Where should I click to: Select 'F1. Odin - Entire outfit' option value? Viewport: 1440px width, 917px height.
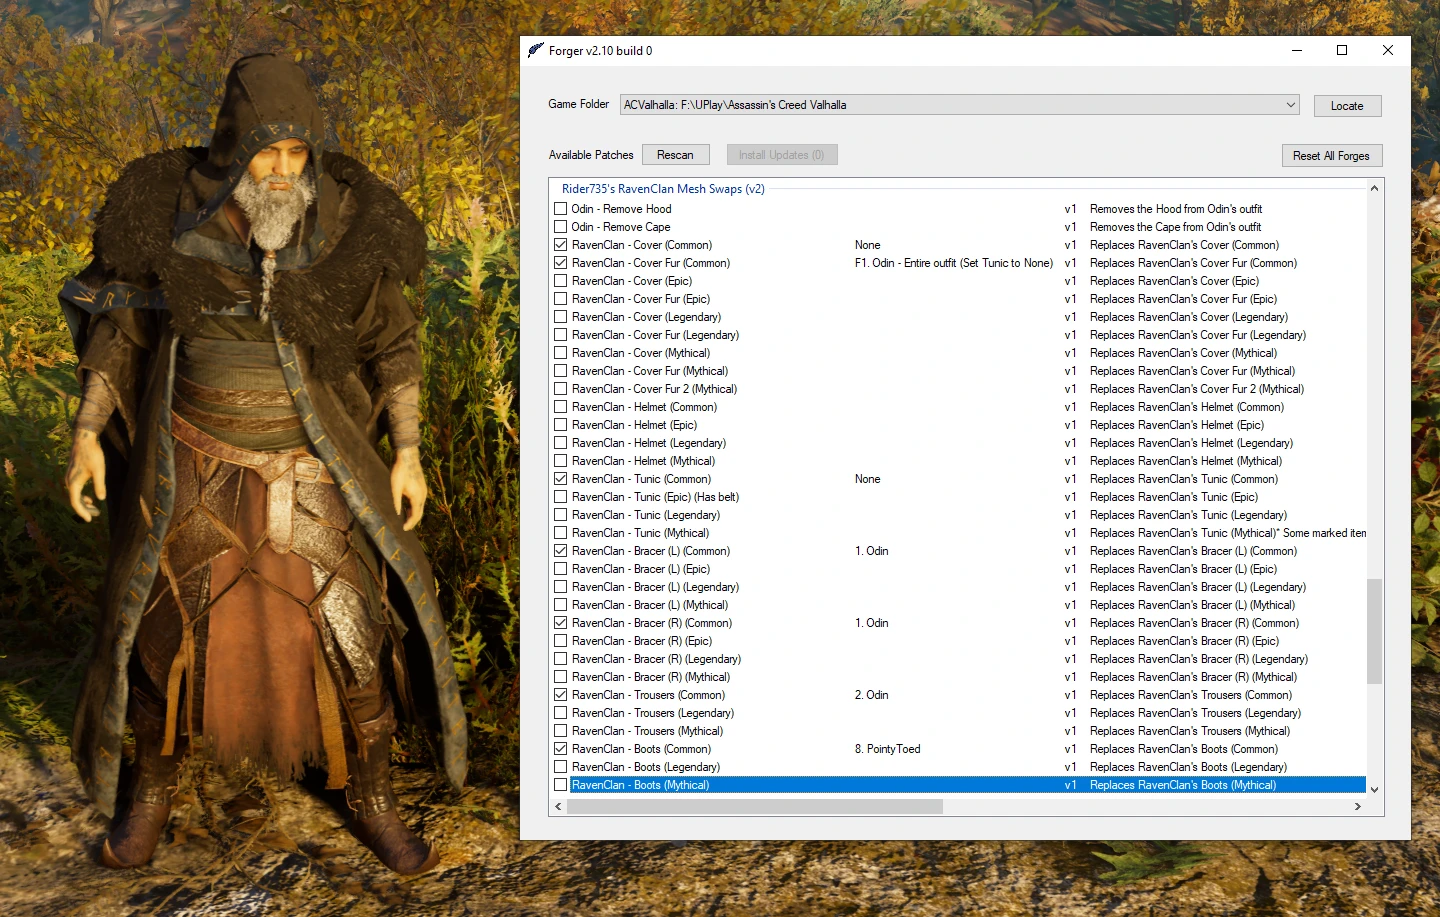coord(954,263)
